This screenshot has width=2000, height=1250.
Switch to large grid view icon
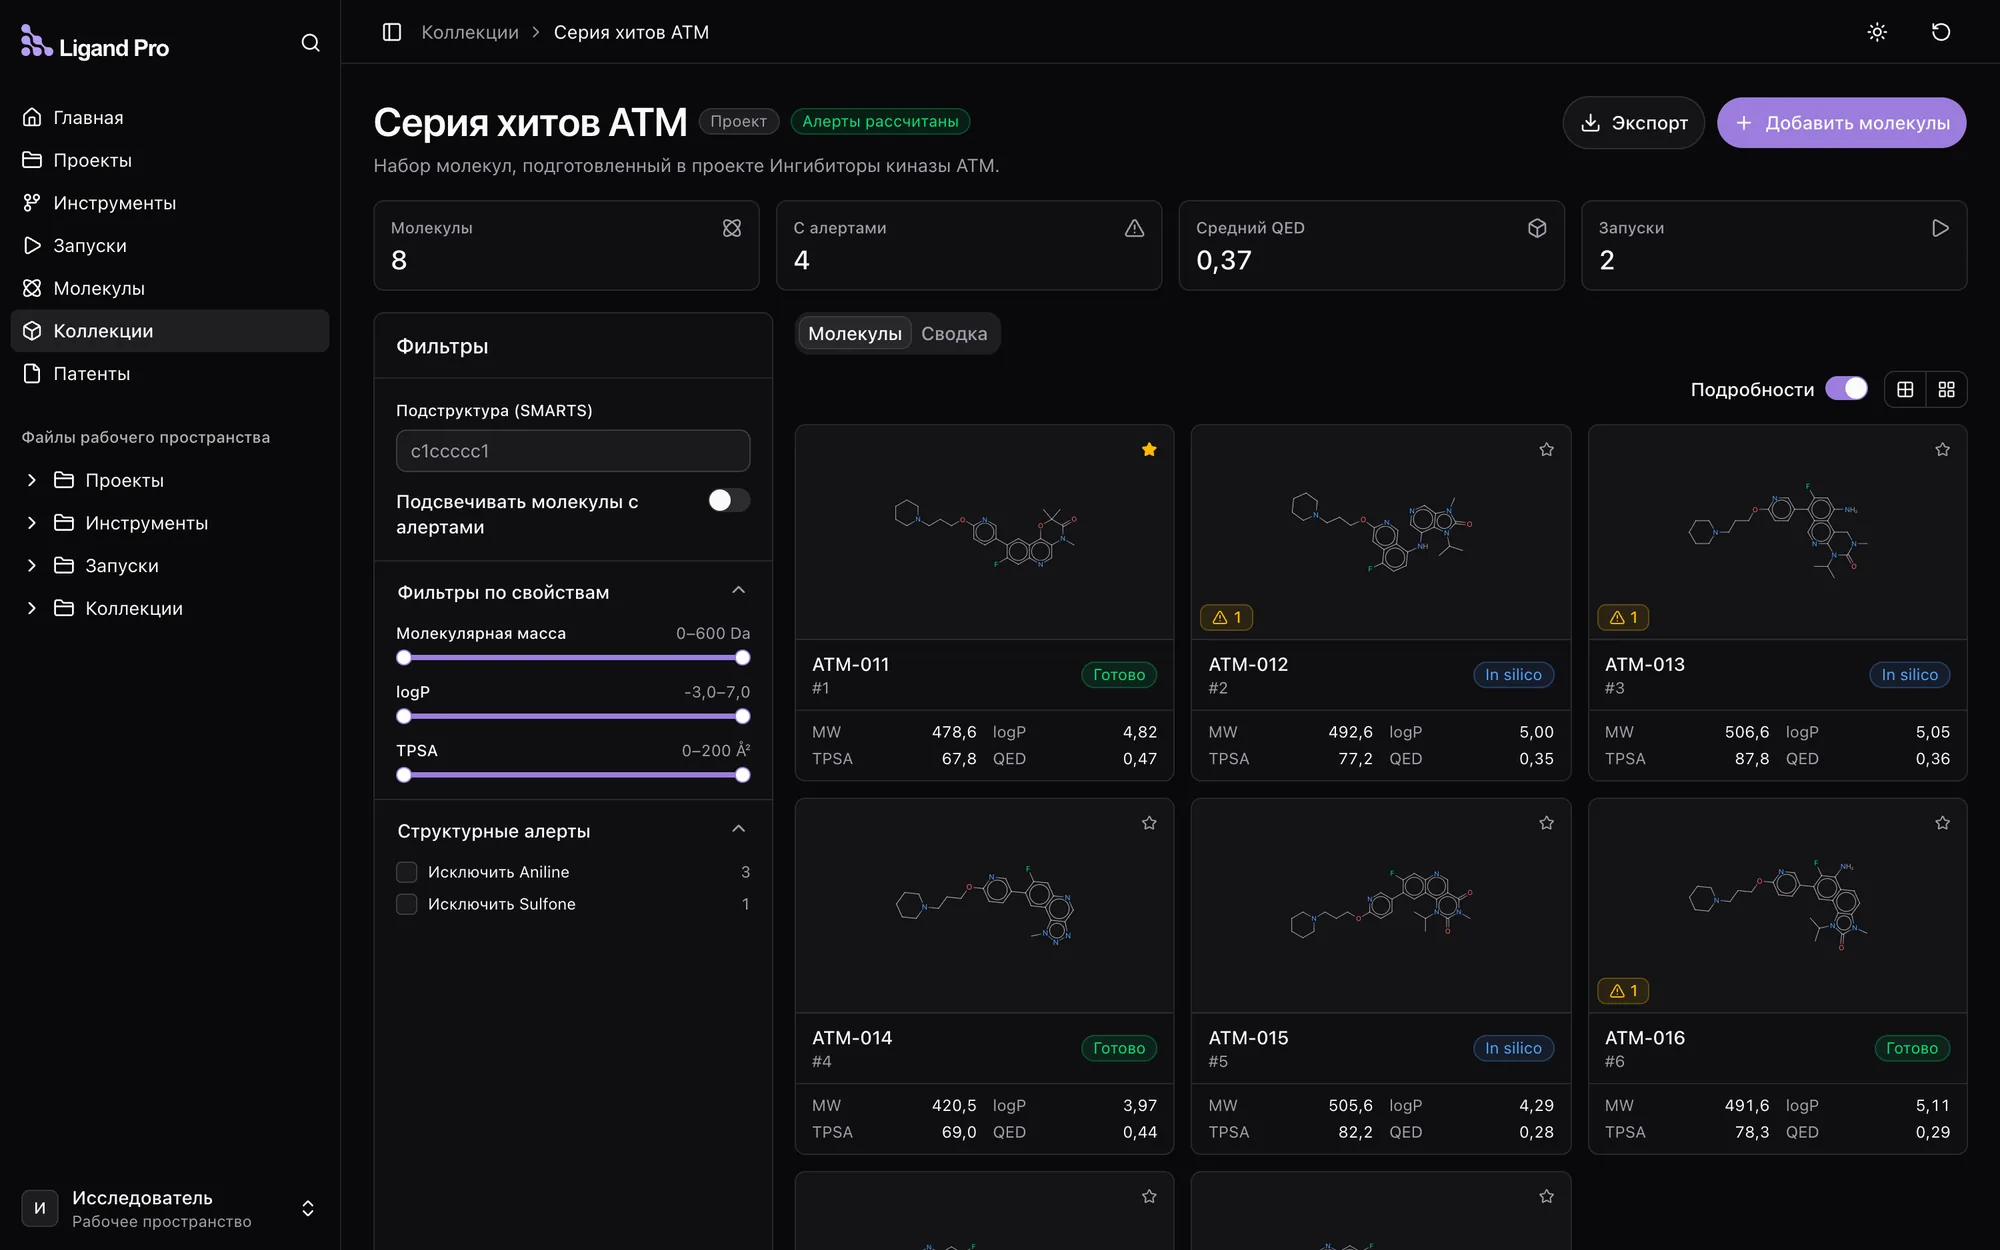coord(1905,389)
